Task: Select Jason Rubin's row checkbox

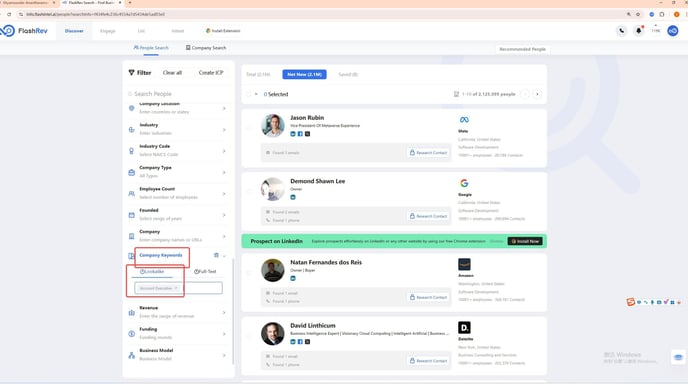Action: tap(249, 128)
